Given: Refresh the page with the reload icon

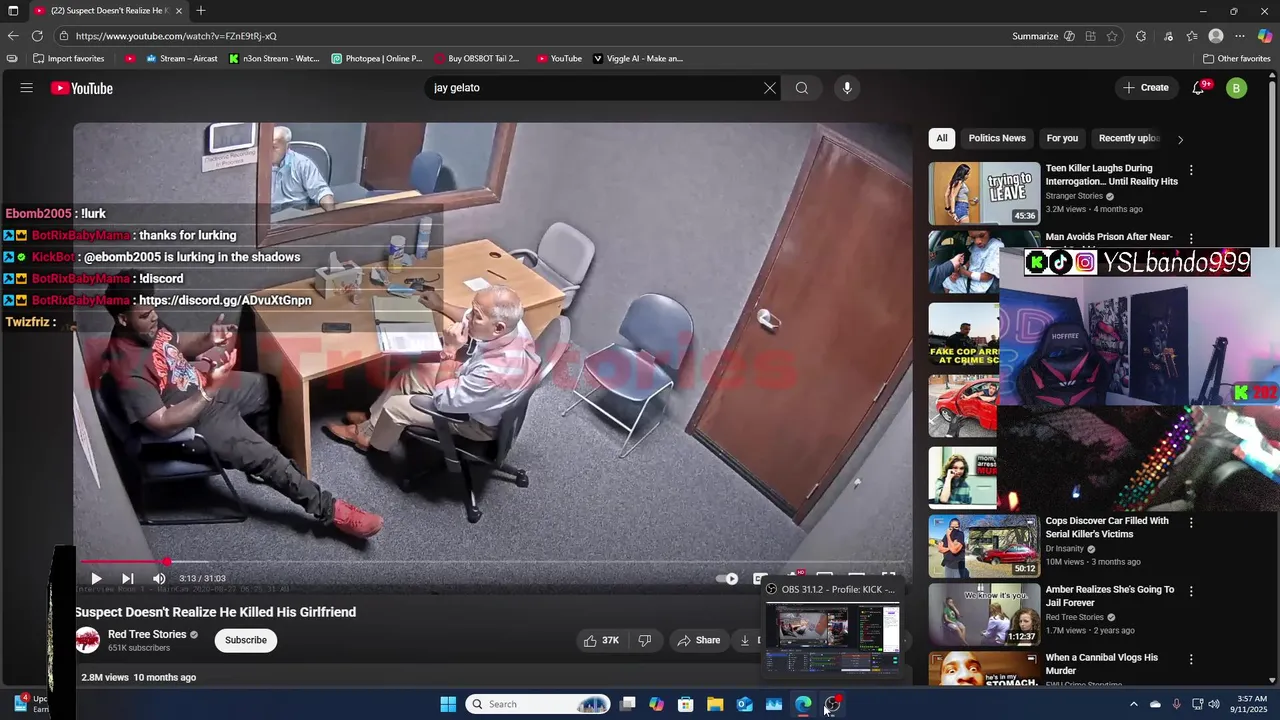Looking at the screenshot, I should tap(37, 36).
